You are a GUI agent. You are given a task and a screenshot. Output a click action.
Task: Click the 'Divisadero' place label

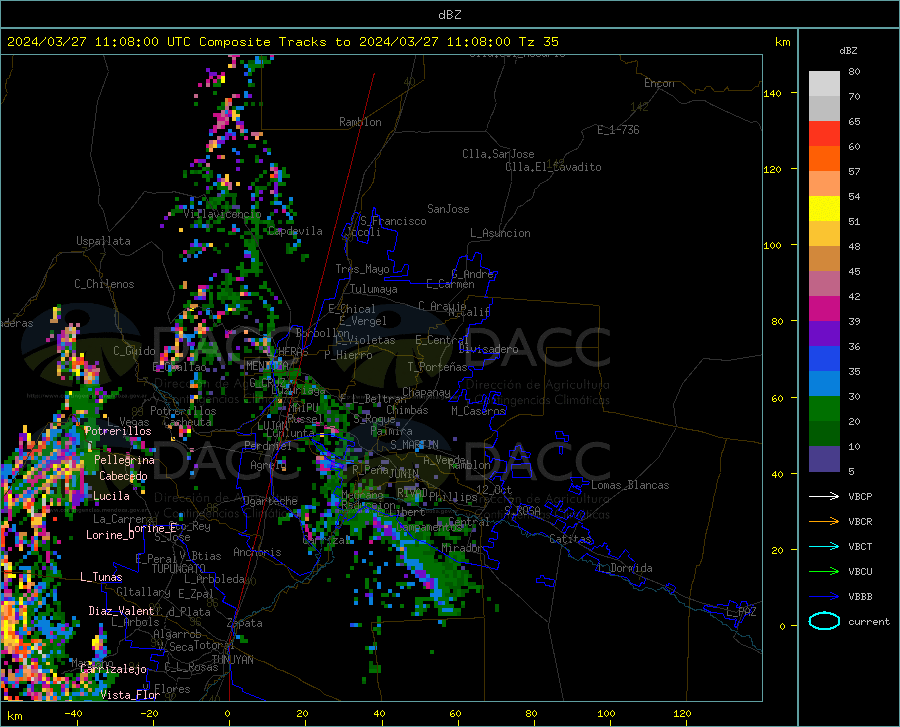pyautogui.click(x=488, y=349)
